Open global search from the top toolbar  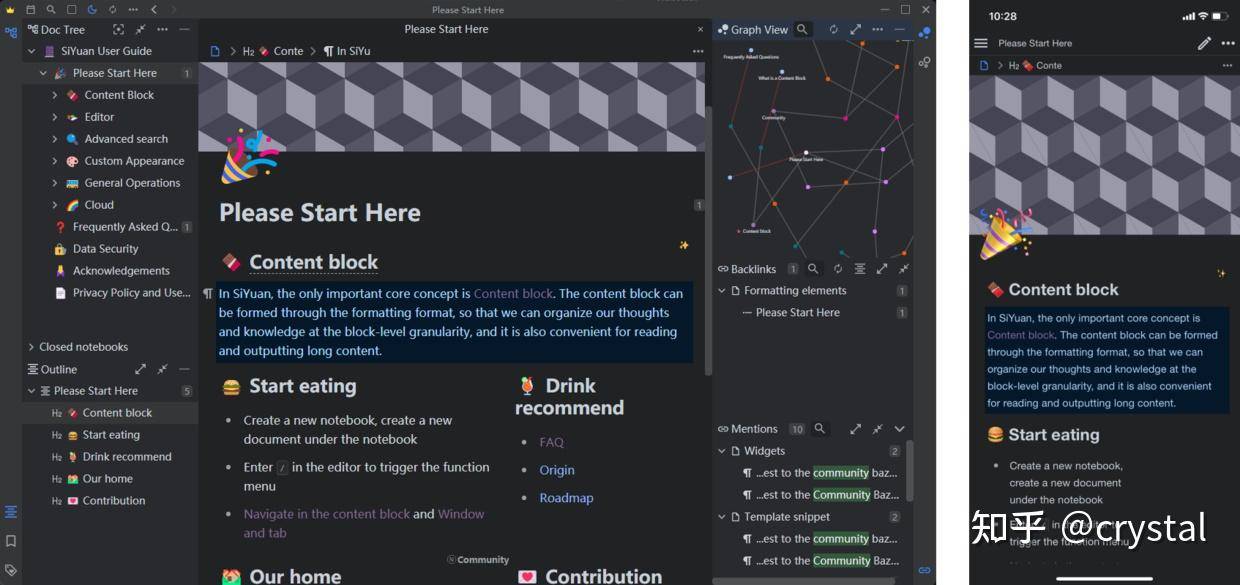[x=51, y=9]
